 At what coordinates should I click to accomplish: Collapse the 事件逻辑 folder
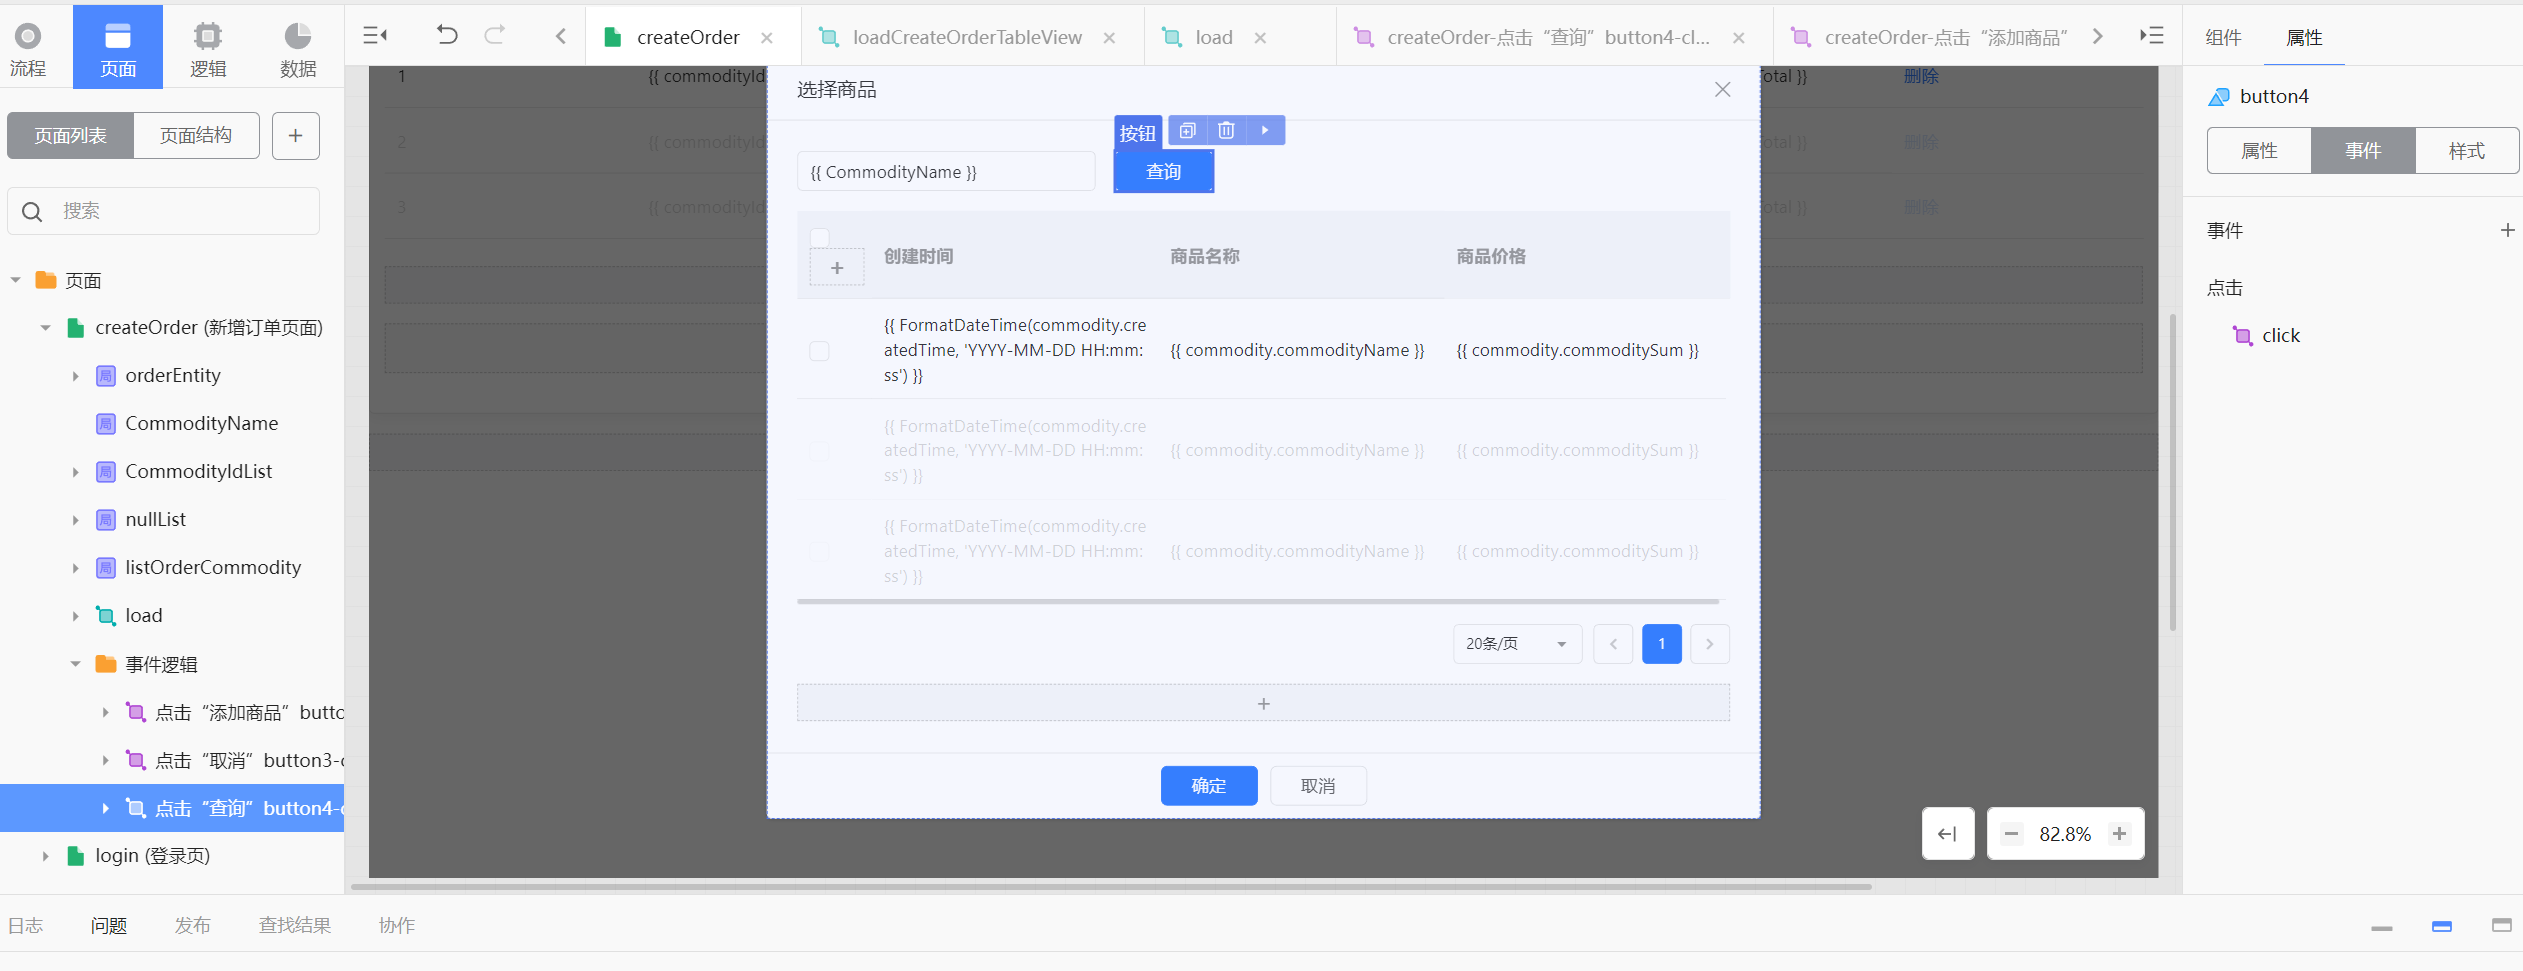[x=75, y=665]
